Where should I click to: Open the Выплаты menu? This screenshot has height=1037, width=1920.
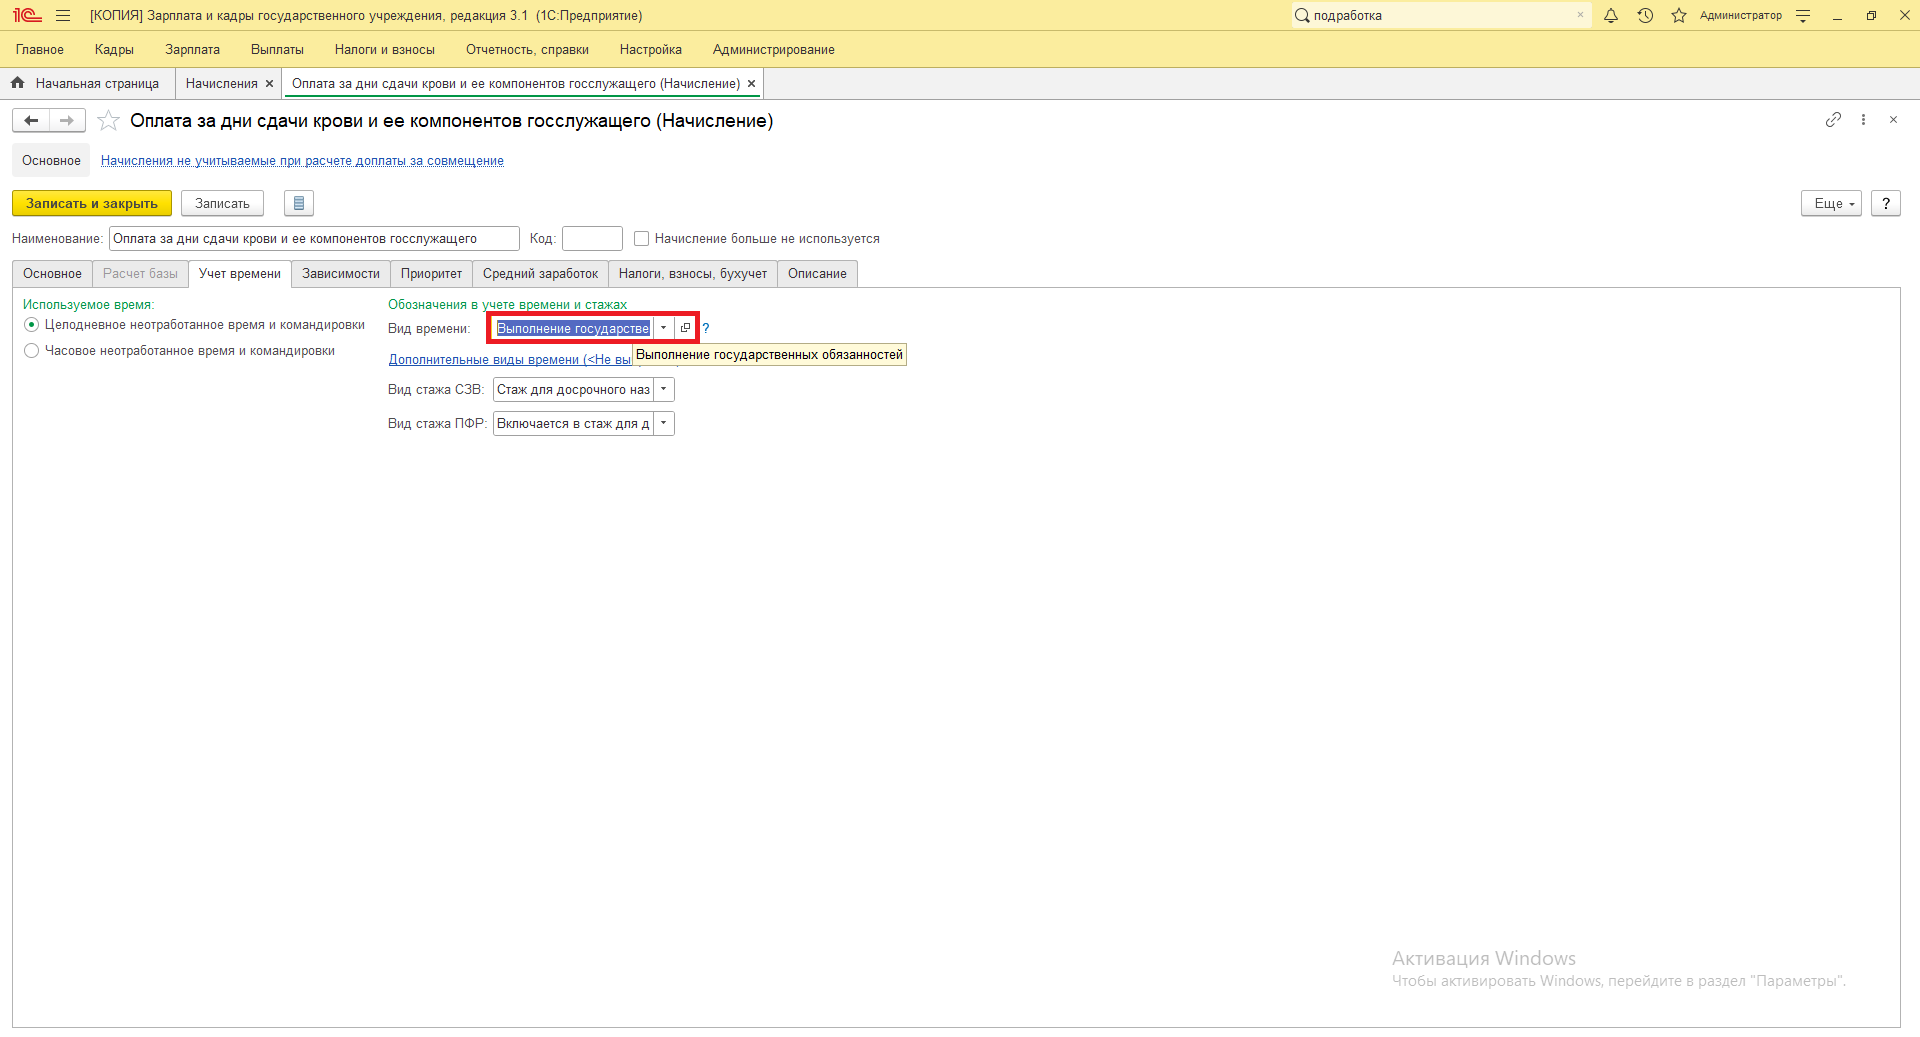coord(277,49)
